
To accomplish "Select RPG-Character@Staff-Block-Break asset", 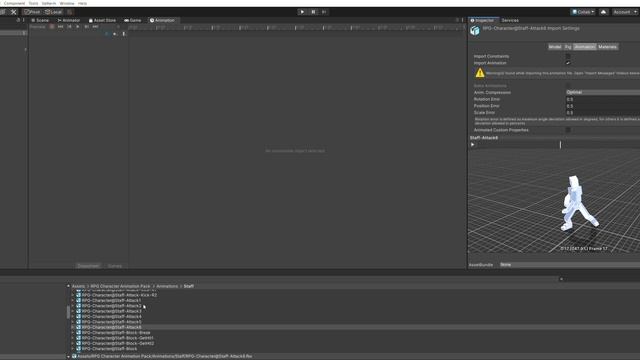I will point(116,333).
